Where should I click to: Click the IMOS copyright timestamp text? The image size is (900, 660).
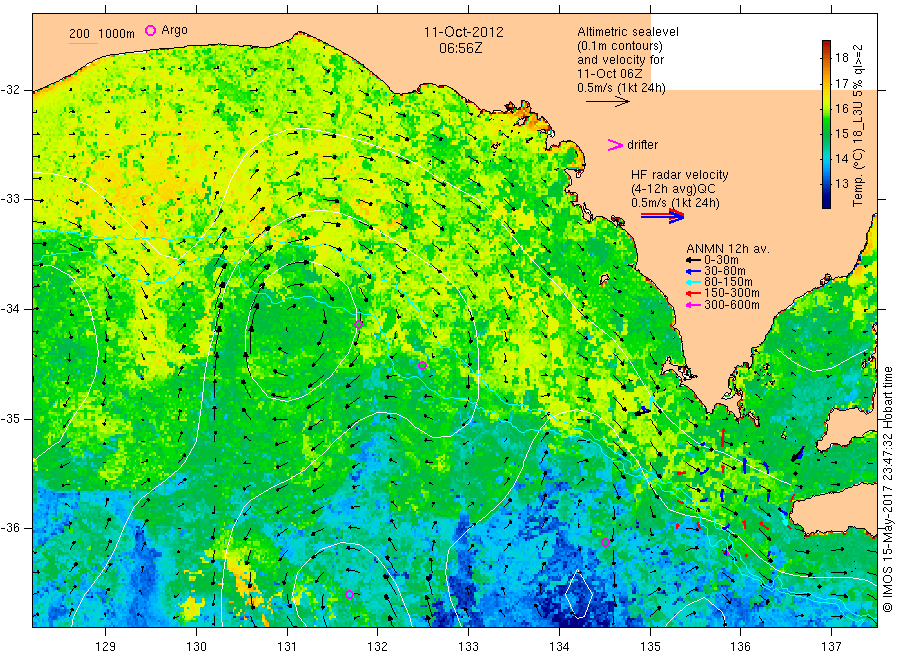coord(887,490)
